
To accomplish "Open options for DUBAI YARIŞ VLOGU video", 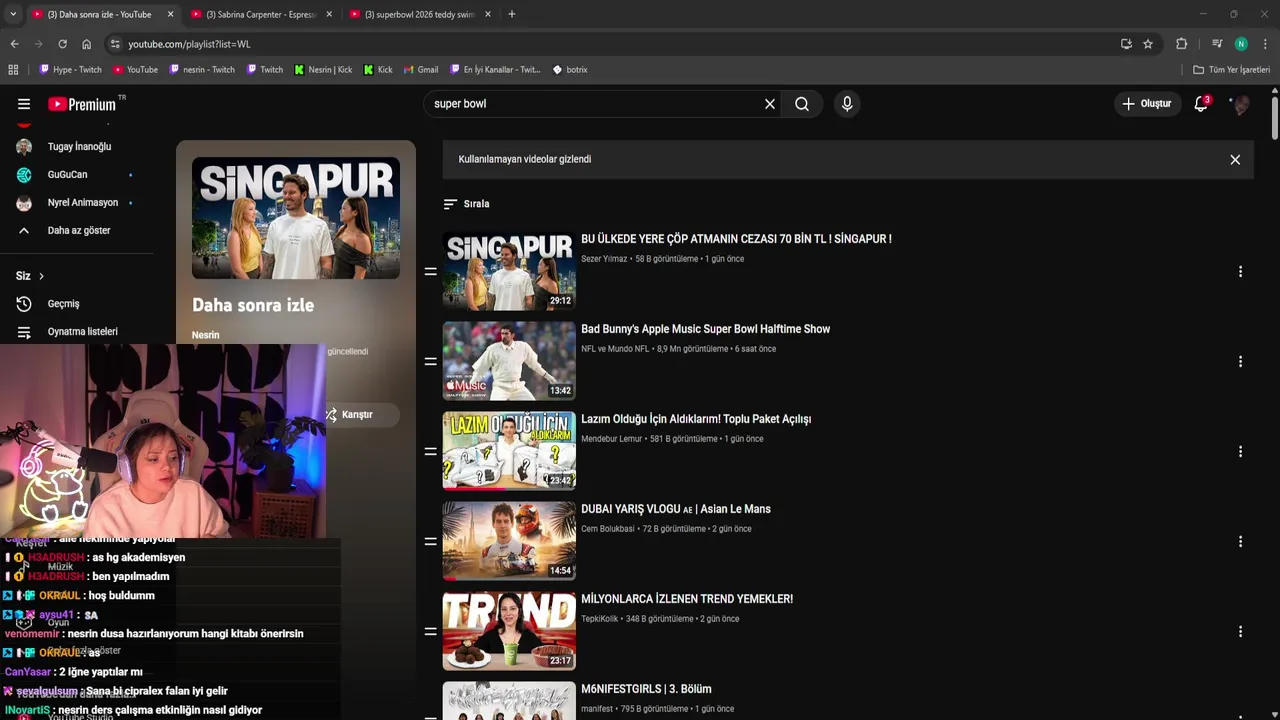I will tap(1240, 541).
